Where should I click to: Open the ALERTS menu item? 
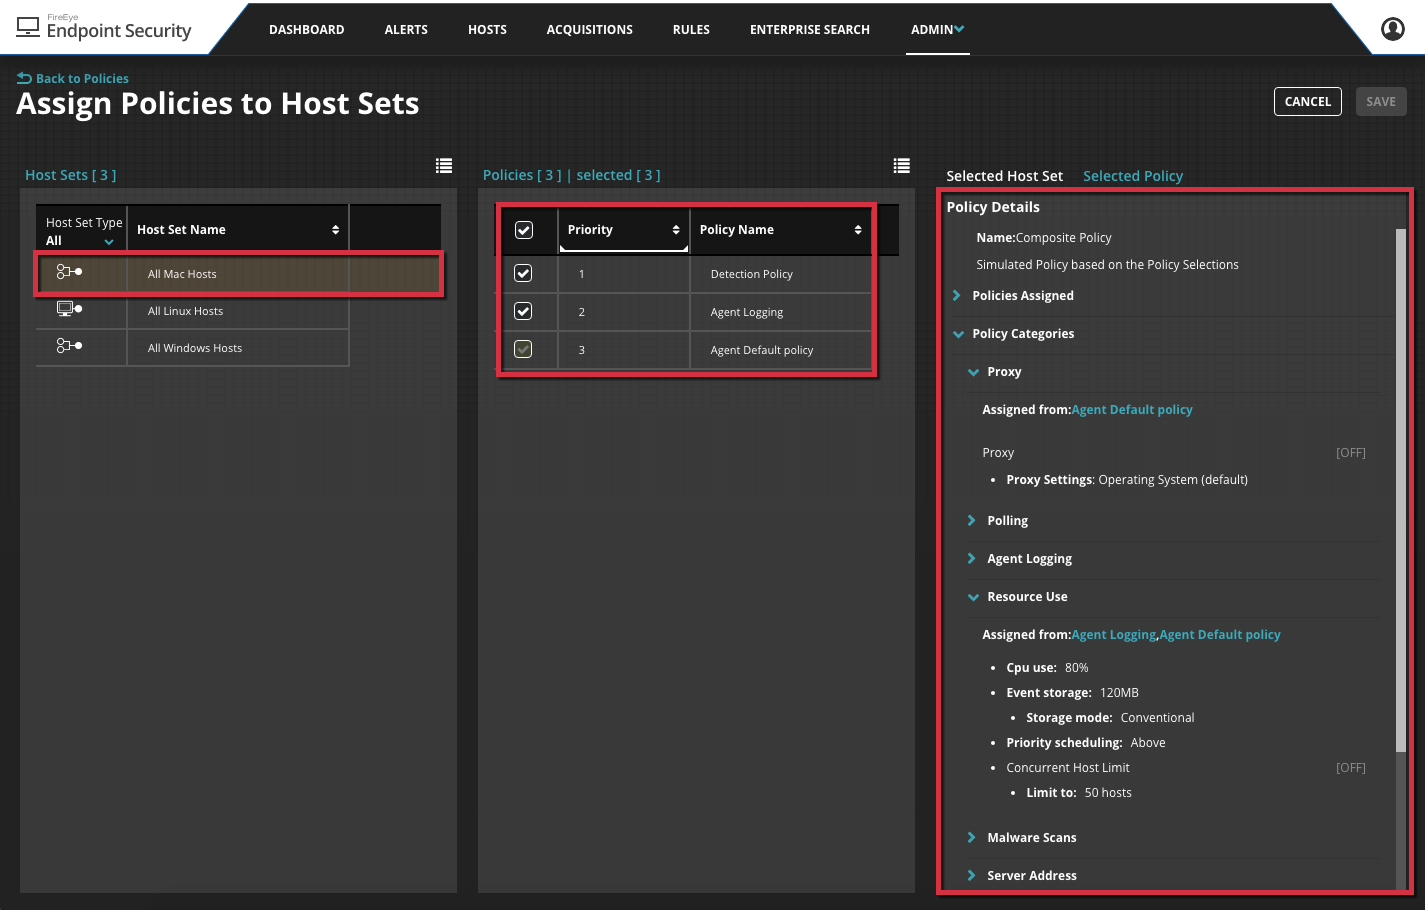pyautogui.click(x=406, y=30)
